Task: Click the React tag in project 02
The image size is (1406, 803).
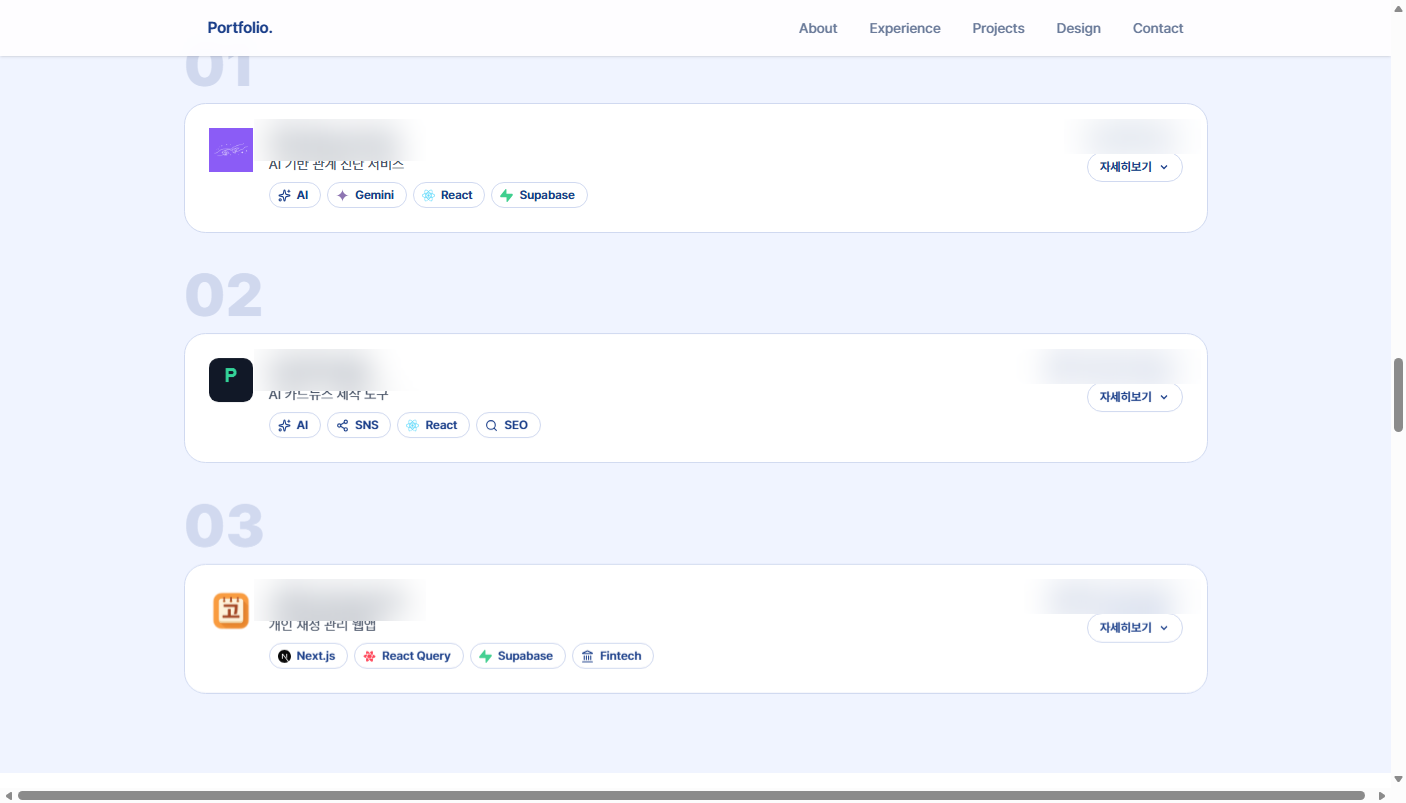Action: pos(433,425)
